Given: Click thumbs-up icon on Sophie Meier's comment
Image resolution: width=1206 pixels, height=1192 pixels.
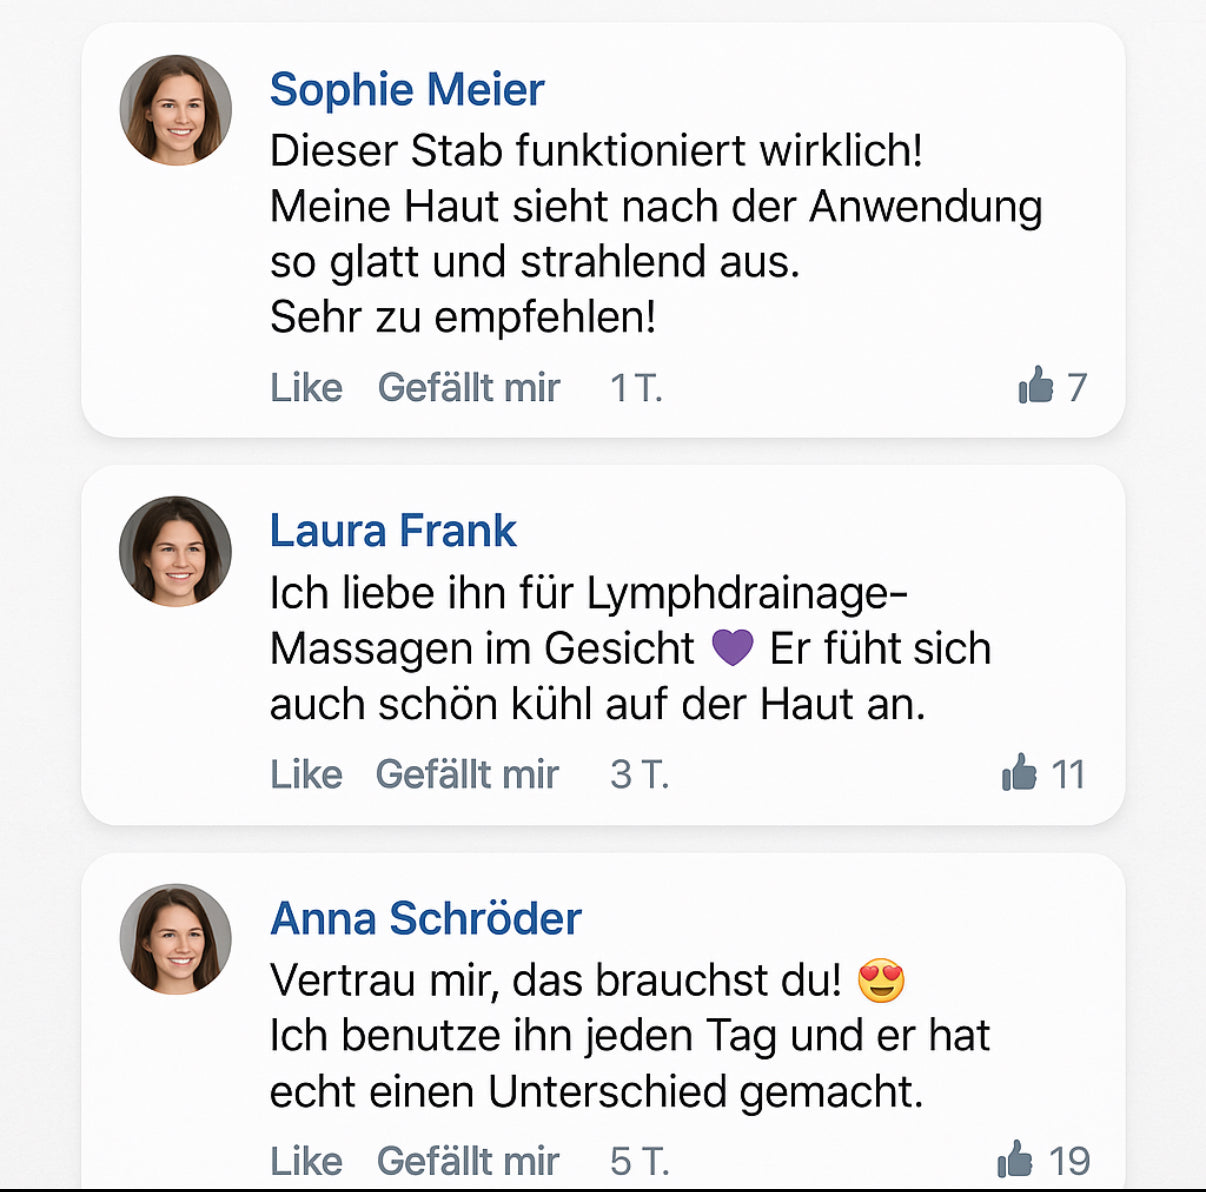Looking at the screenshot, I should pos(1036,385).
